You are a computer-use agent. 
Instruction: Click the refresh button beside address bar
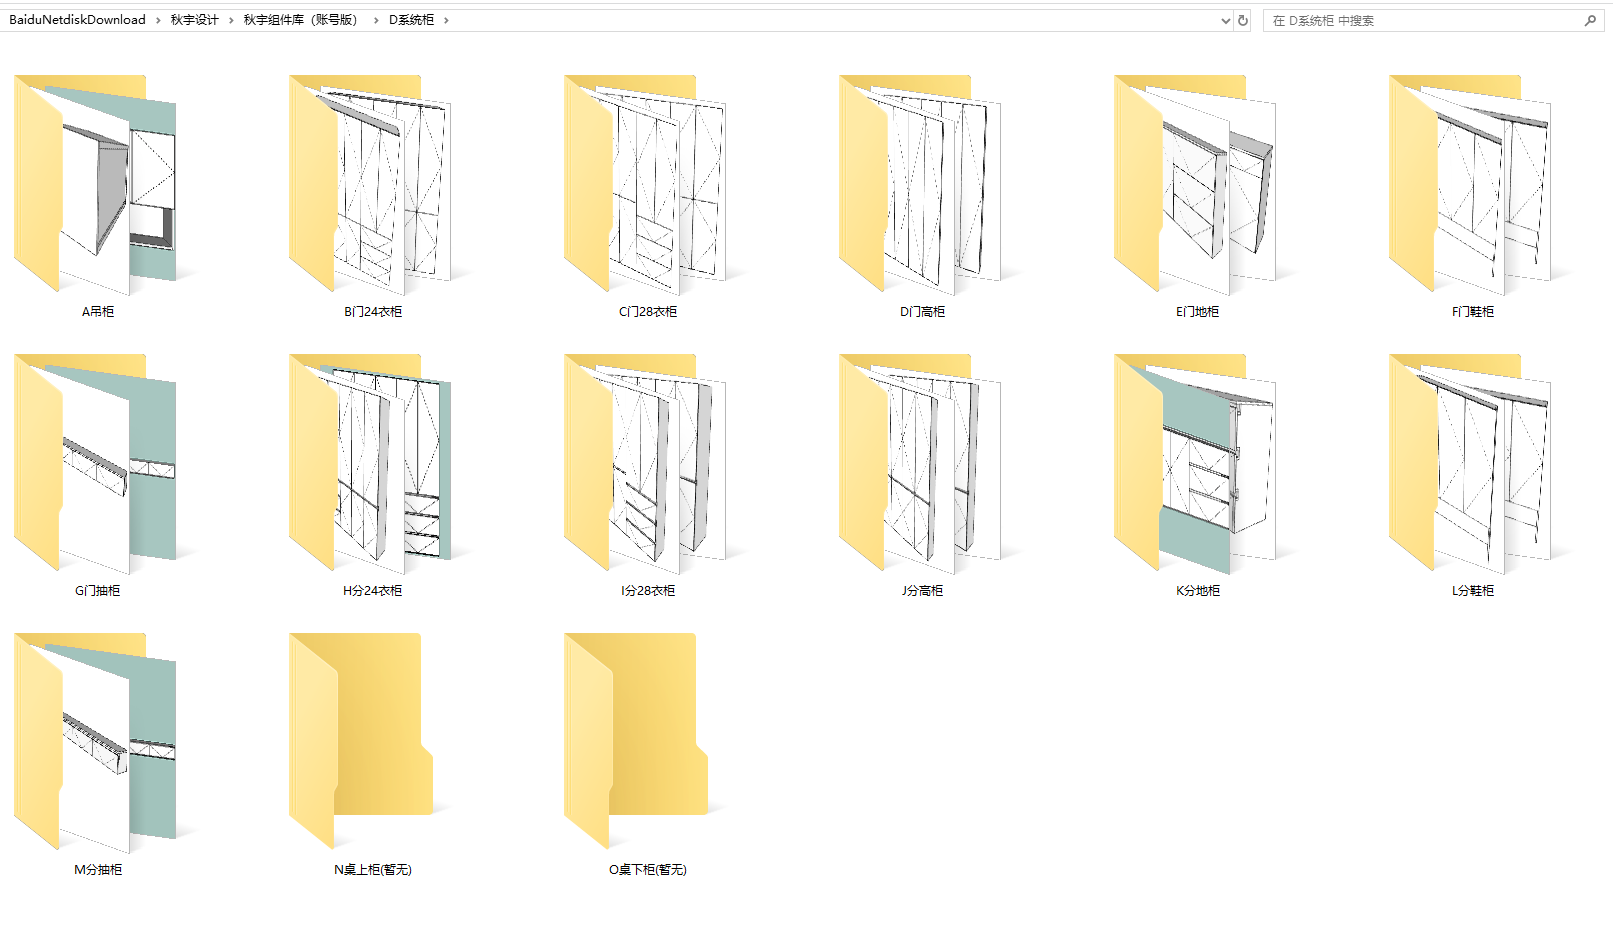point(1243,20)
